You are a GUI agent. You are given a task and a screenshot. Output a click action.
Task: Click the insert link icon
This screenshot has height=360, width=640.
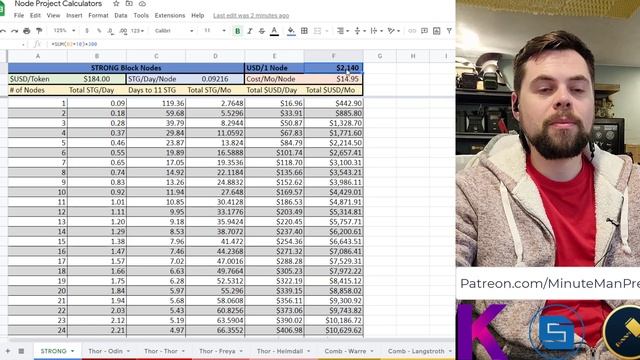coord(412,31)
